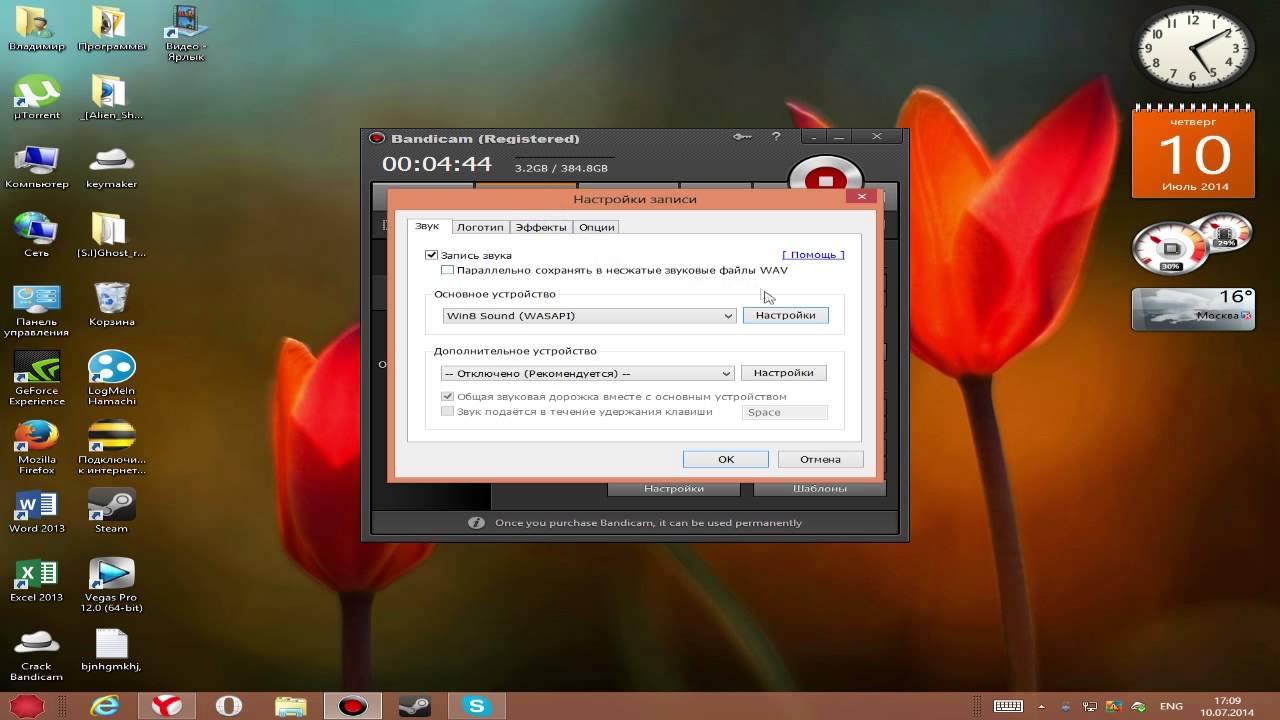Switch to the Логотип tab
The width and height of the screenshot is (1280, 720).
(x=480, y=227)
